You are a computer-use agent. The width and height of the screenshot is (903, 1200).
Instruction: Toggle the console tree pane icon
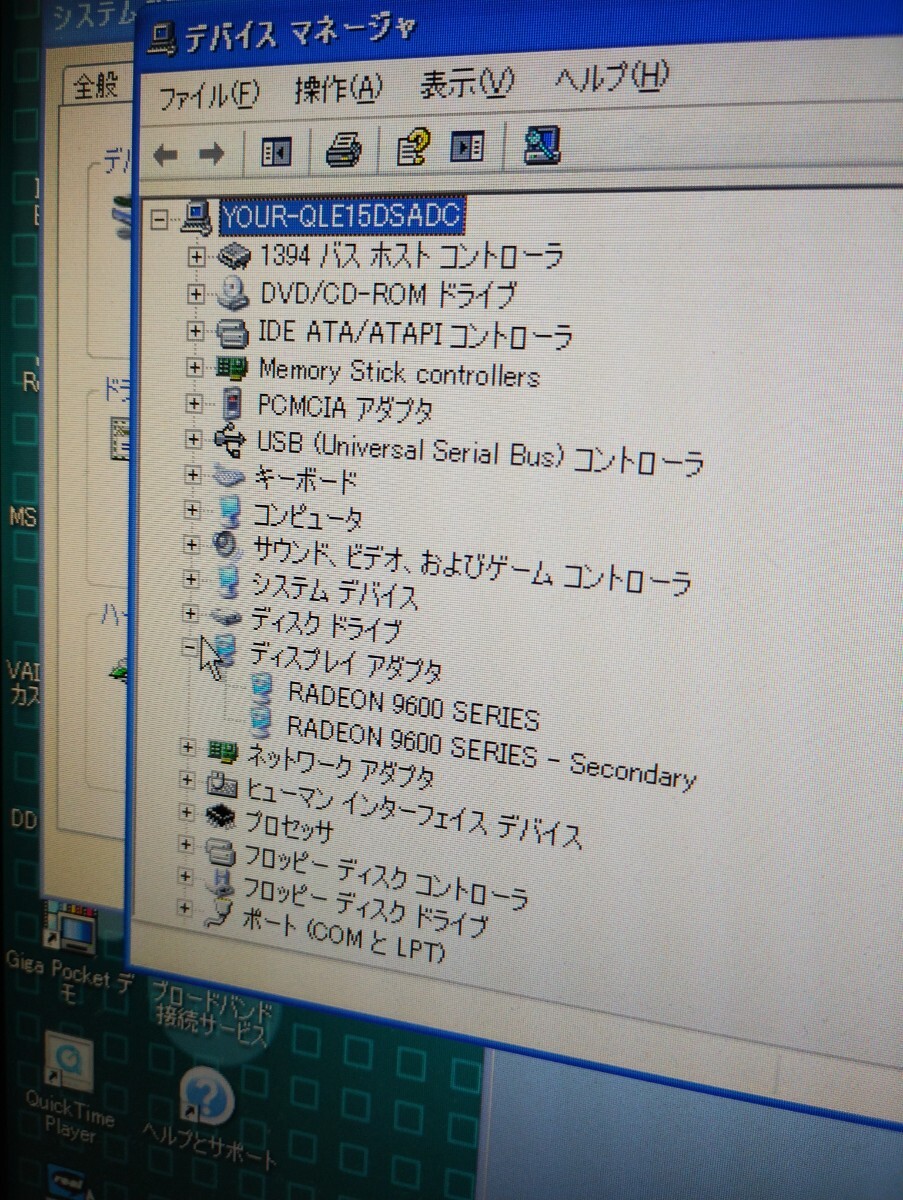tap(275, 152)
